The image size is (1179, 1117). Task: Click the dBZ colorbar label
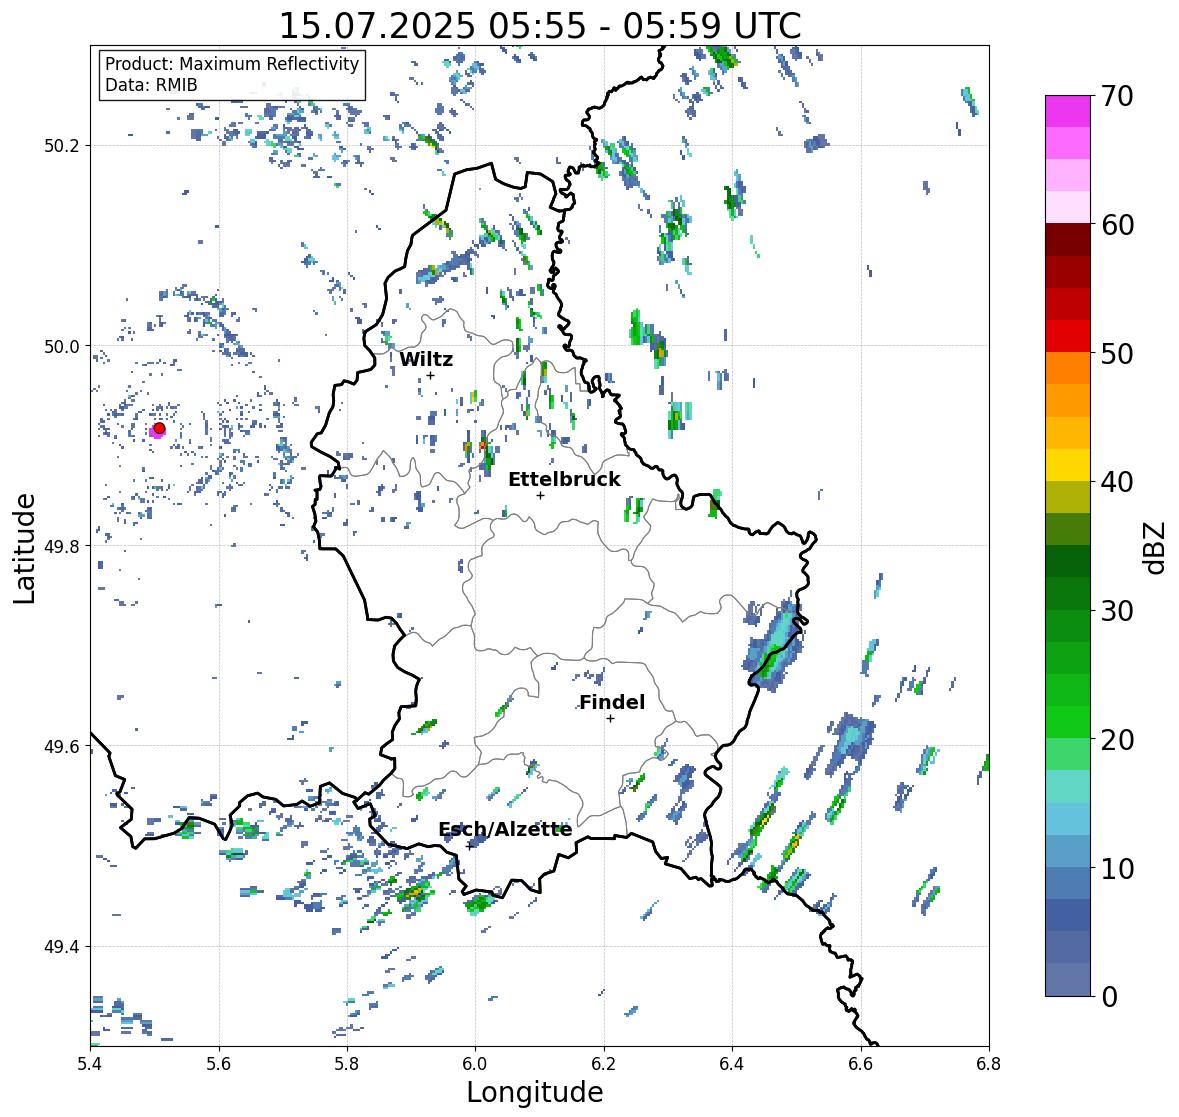click(x=1156, y=548)
